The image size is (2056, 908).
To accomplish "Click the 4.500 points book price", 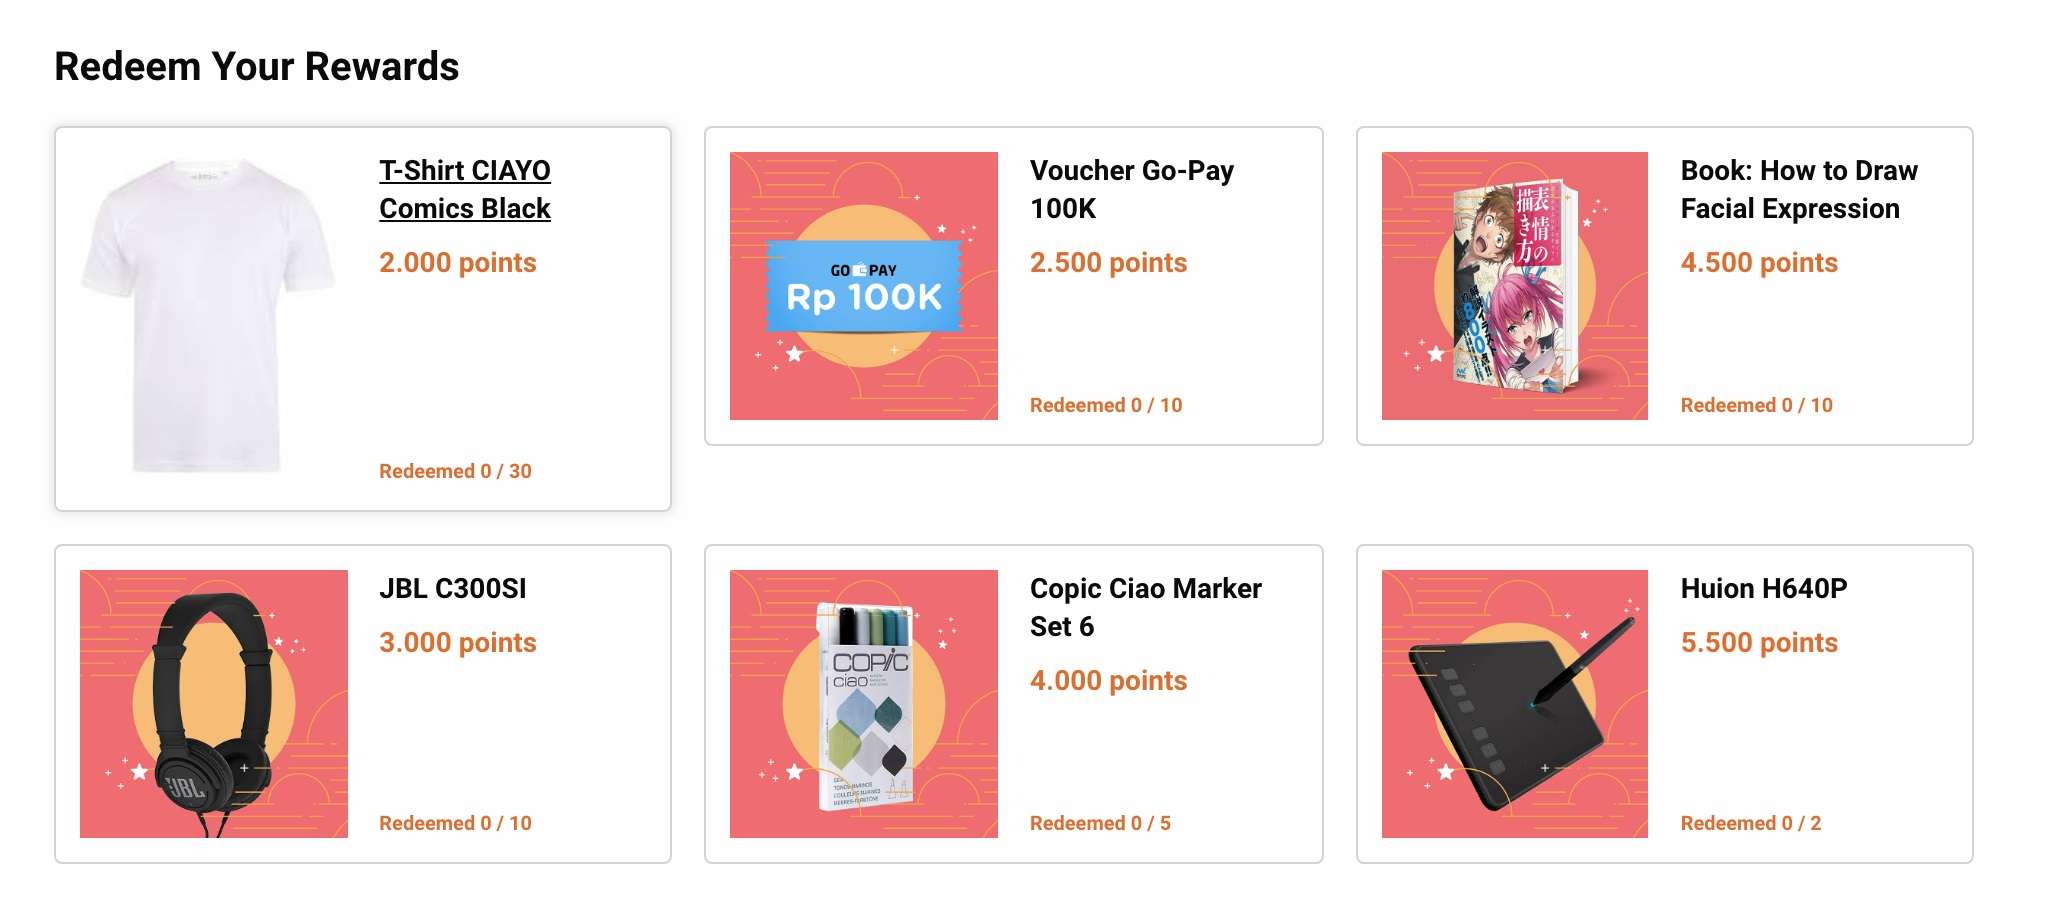I will tap(1758, 263).
